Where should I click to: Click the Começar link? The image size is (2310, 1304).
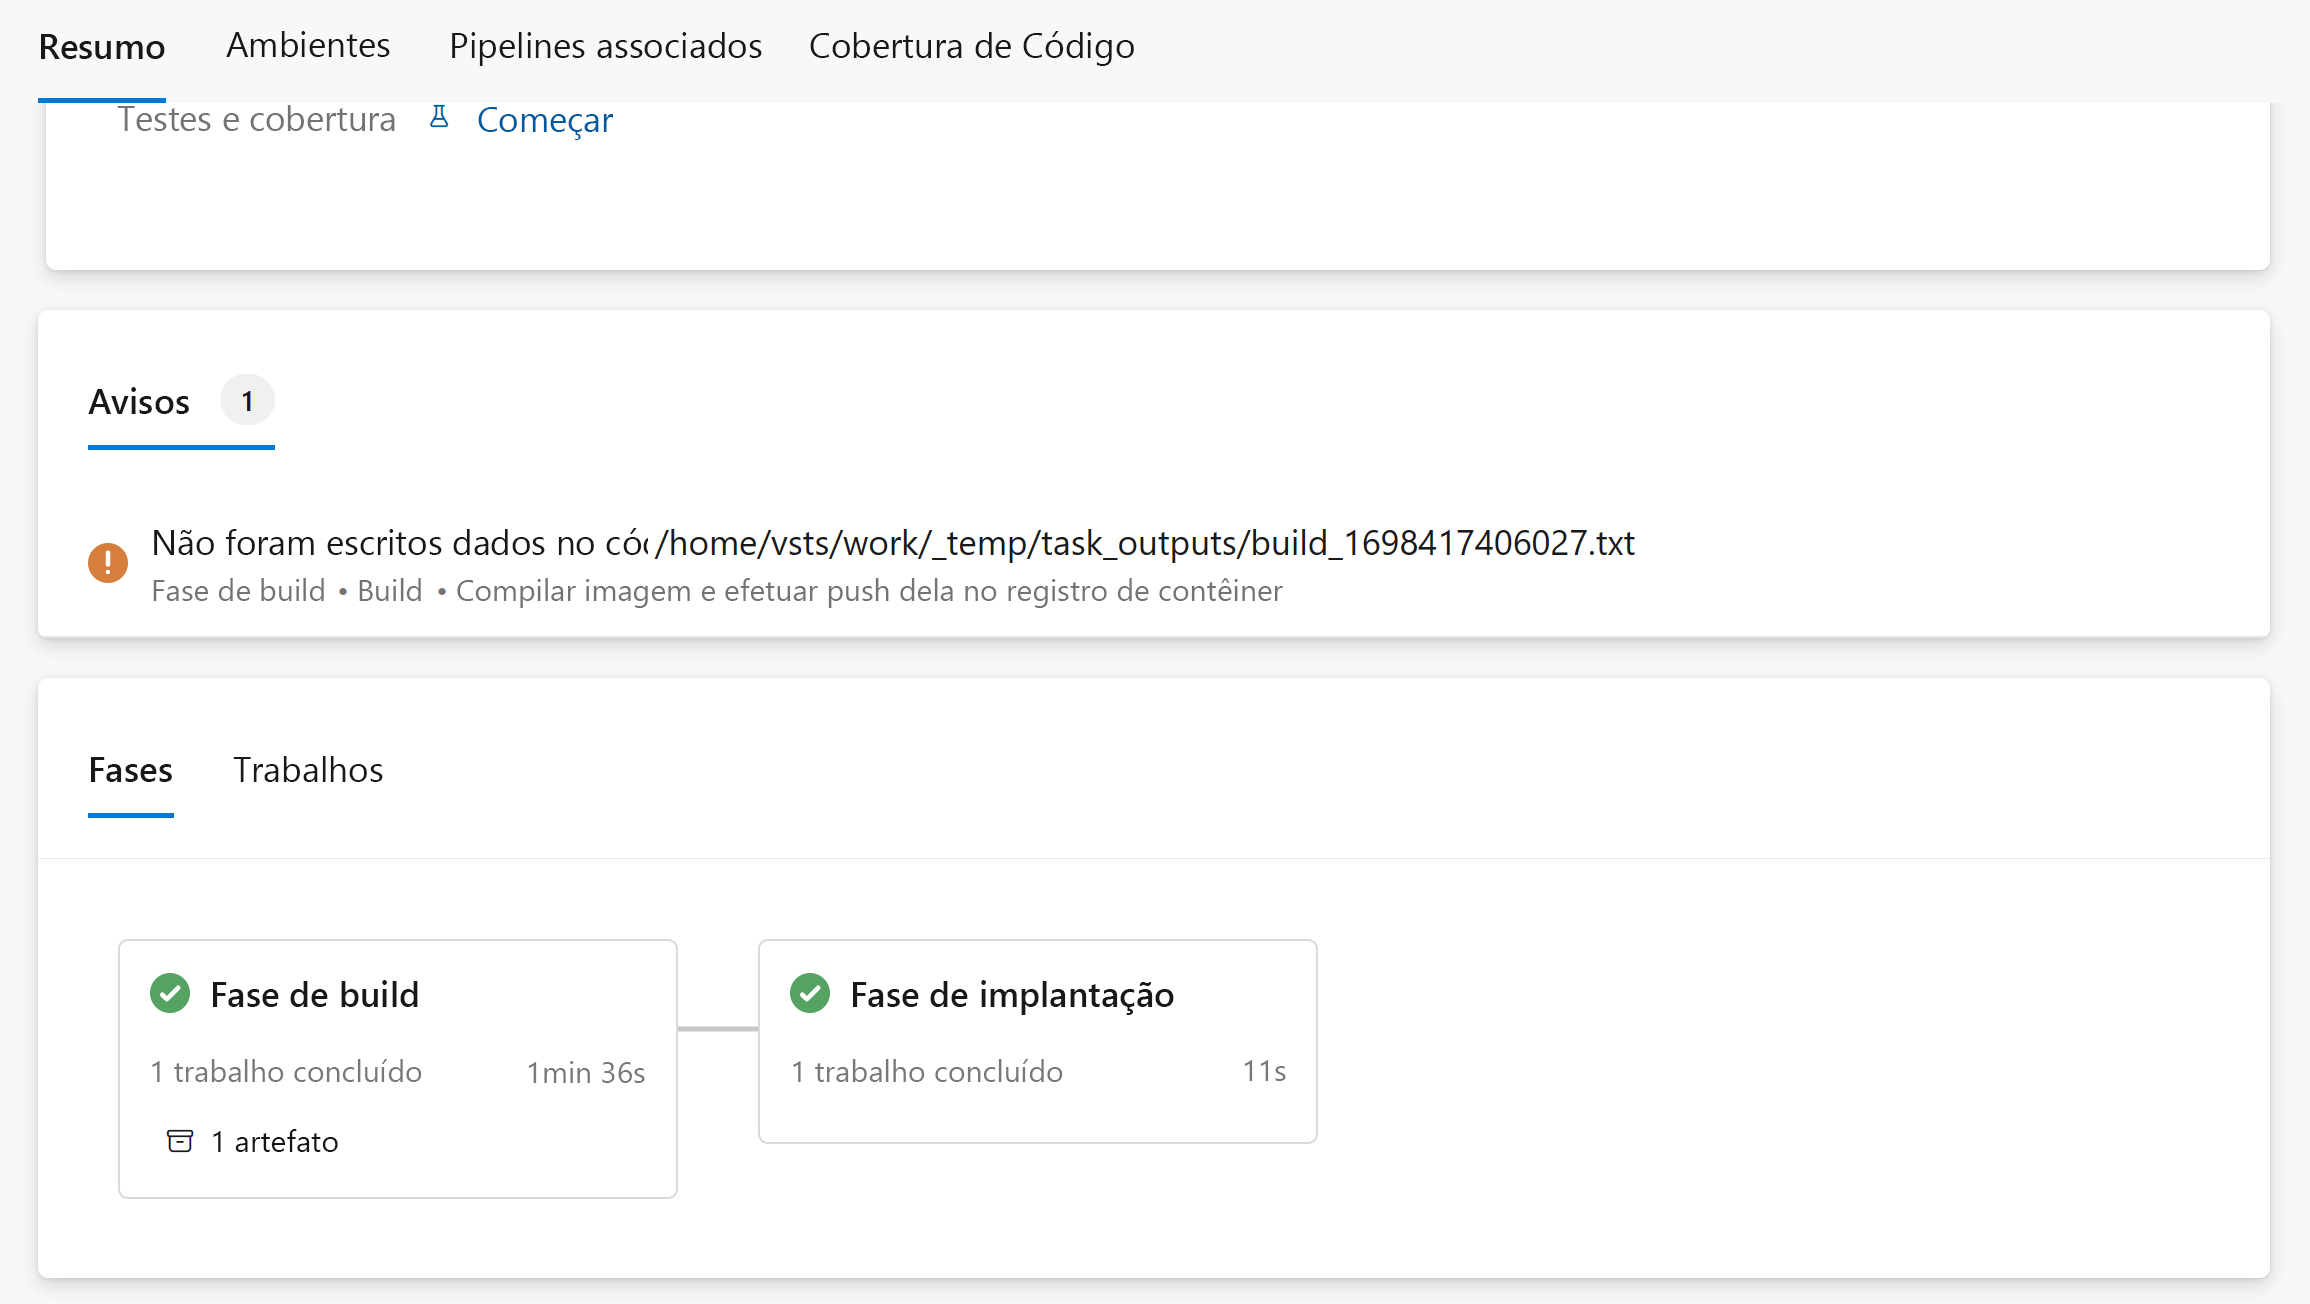[x=545, y=119]
